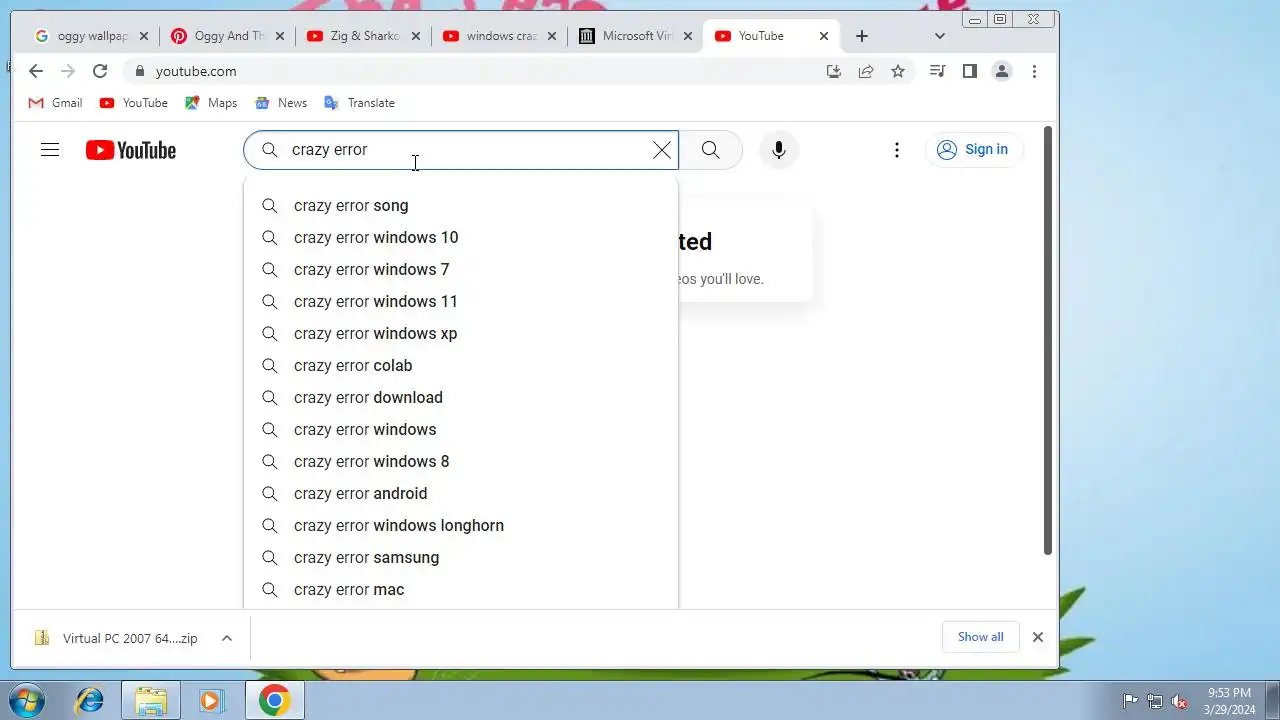Viewport: 1280px width, 720px height.
Task: Open Windows Media Player in taskbar
Action: click(x=211, y=700)
